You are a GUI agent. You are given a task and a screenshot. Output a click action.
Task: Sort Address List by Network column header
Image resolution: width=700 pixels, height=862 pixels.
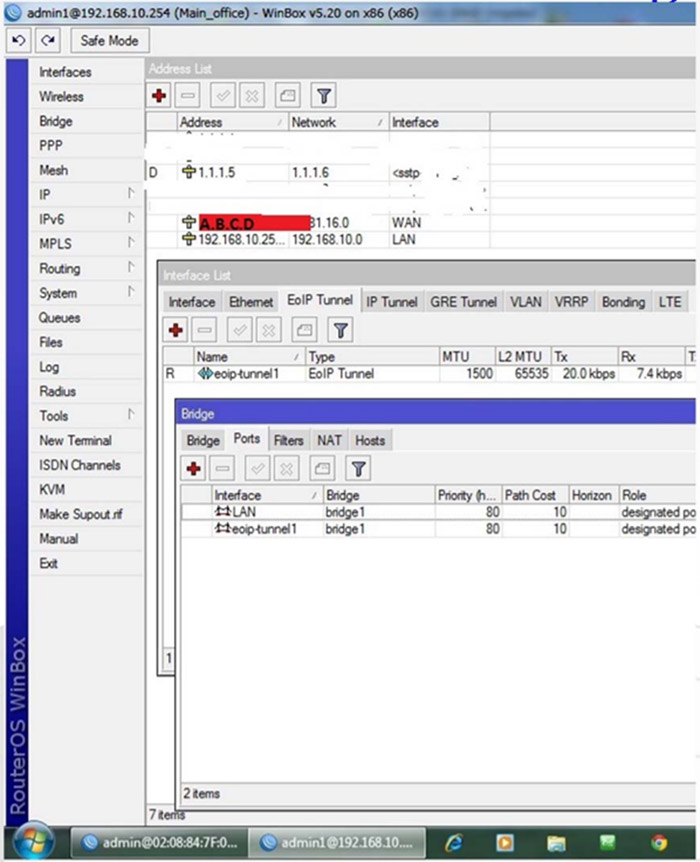coord(338,122)
